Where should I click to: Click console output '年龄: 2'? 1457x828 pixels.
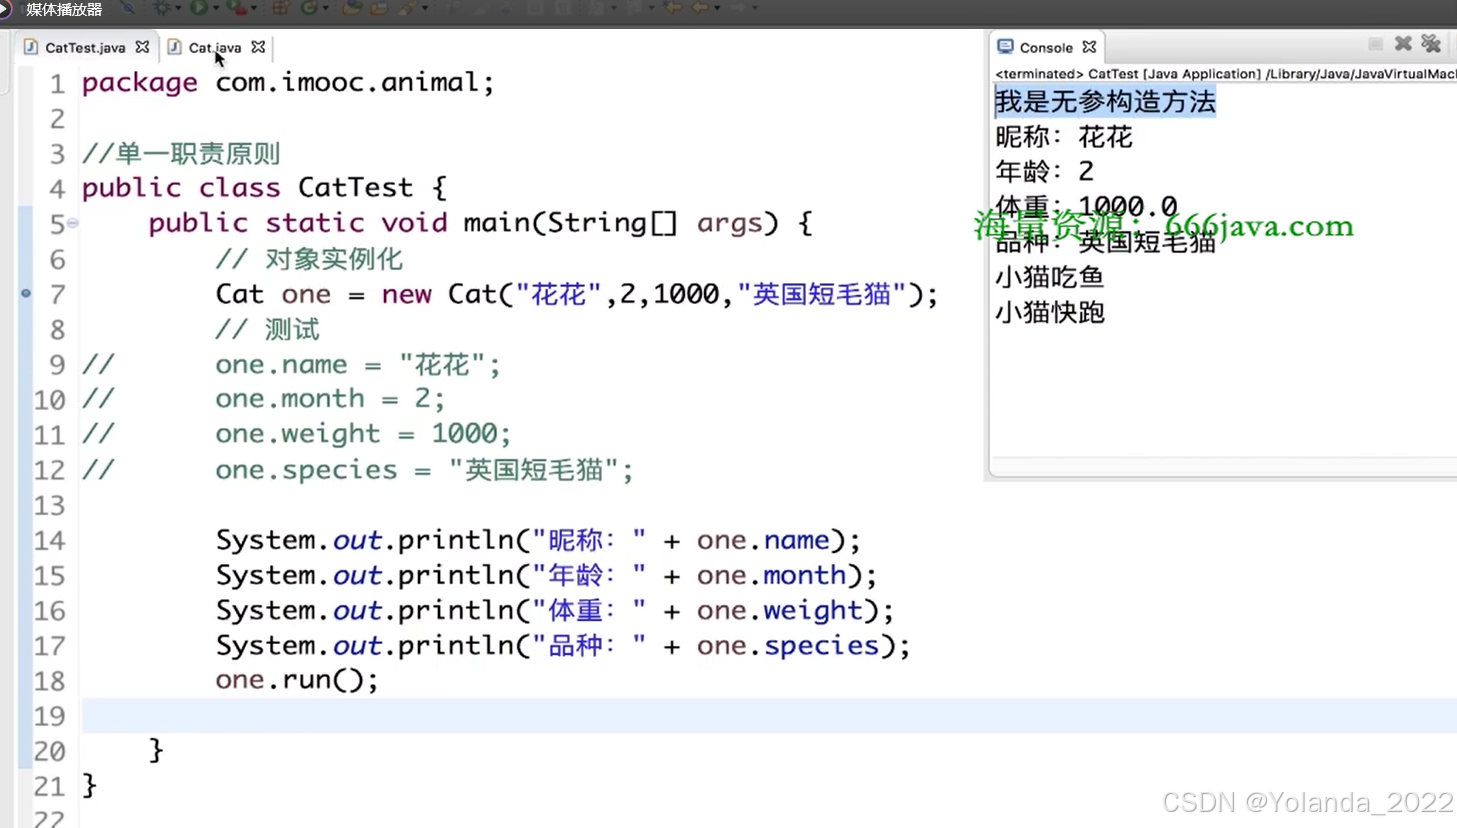[1044, 171]
